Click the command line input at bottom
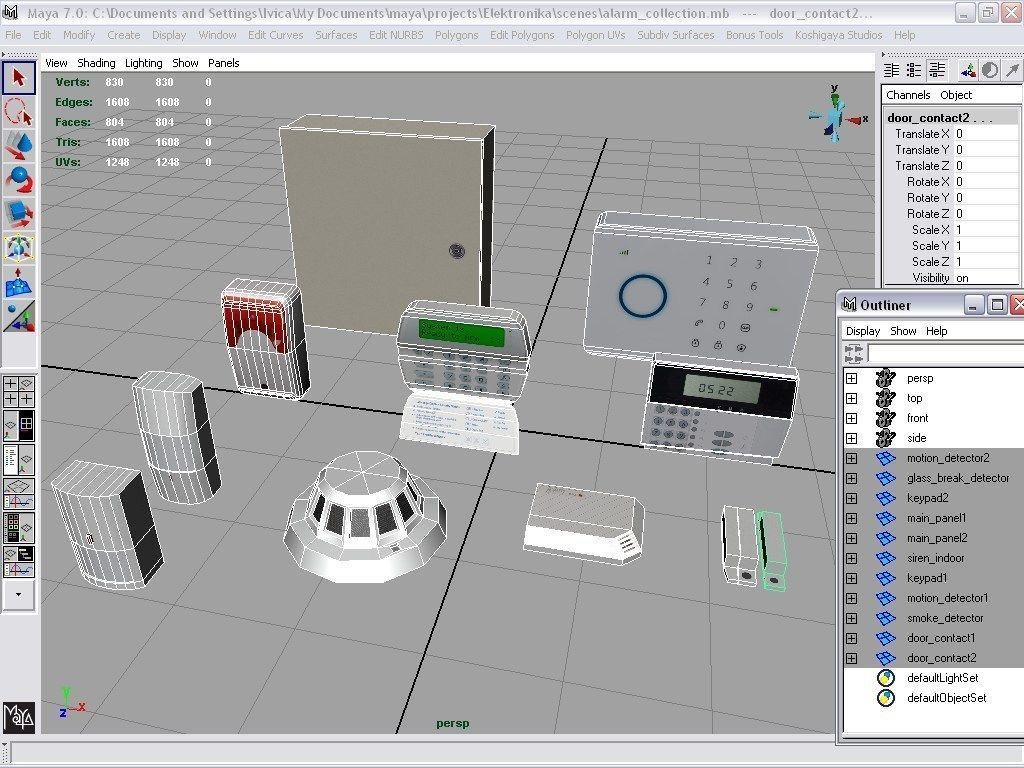Screen dimensions: 1024x768 [516, 753]
